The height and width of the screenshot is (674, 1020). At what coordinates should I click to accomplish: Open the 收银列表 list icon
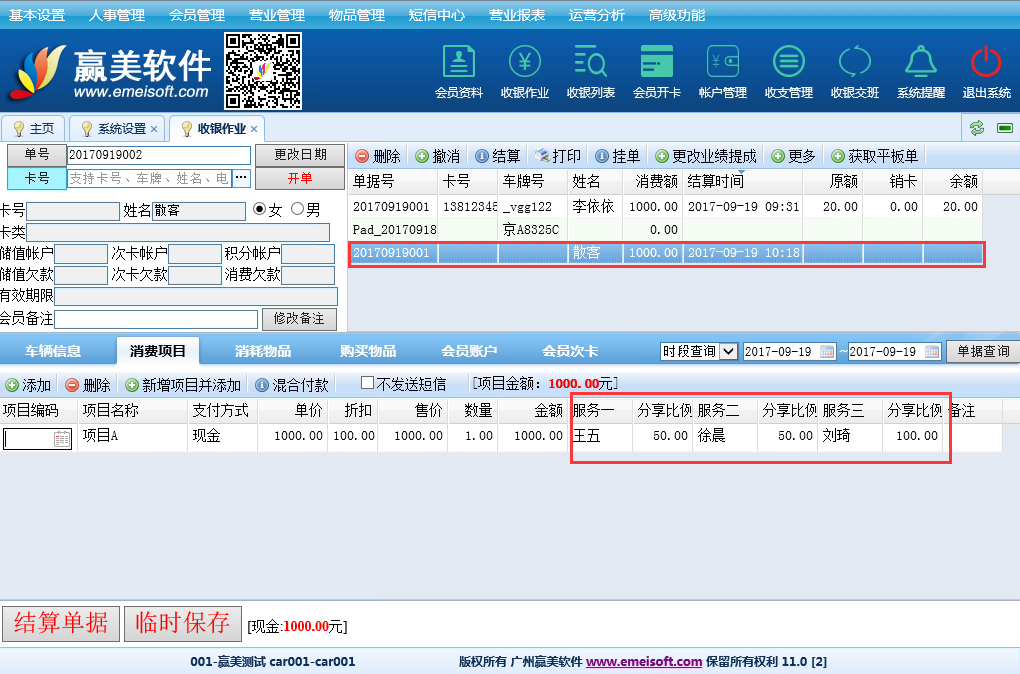pos(591,71)
